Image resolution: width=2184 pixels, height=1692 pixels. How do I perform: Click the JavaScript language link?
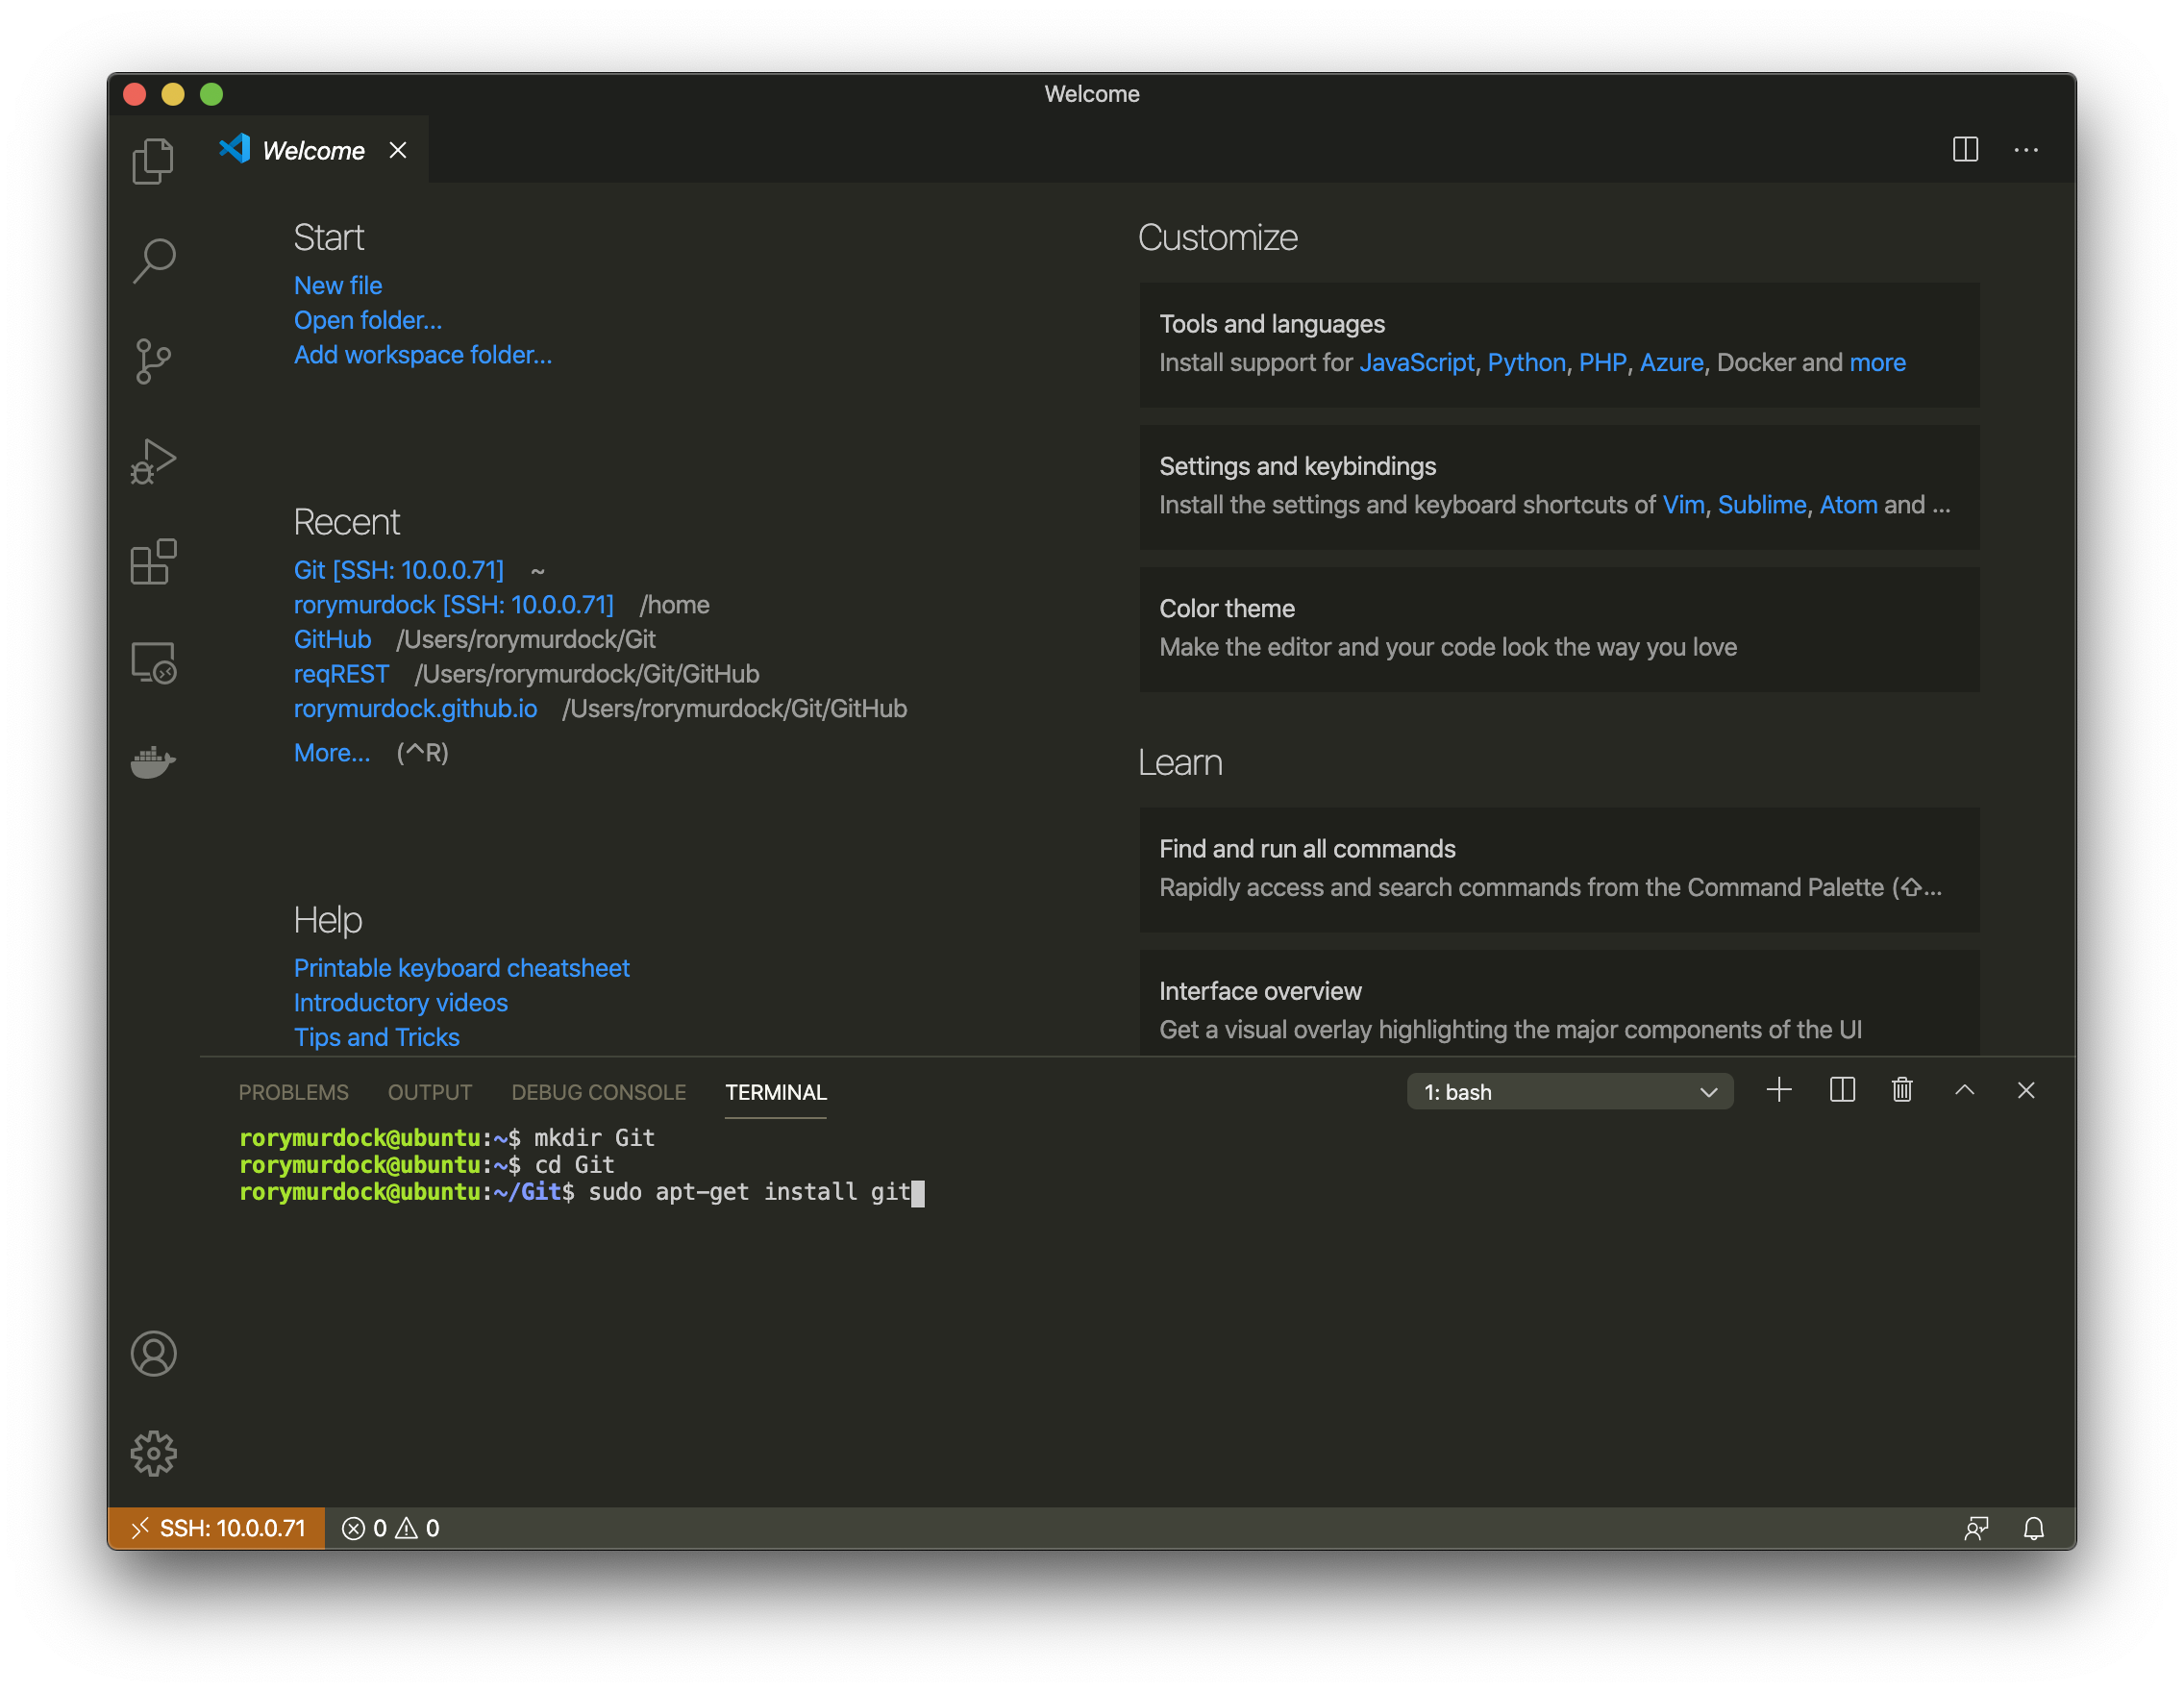[1416, 362]
